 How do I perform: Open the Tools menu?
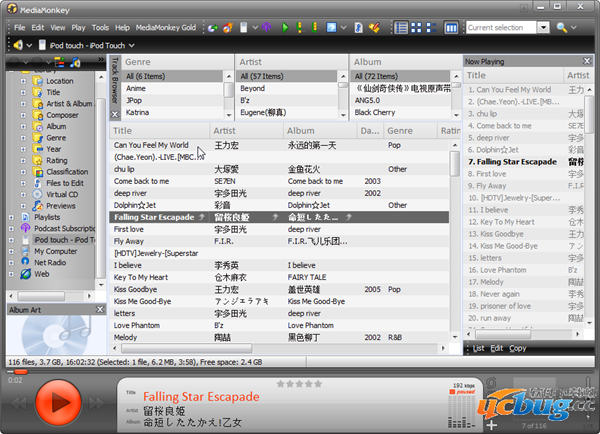[100, 27]
